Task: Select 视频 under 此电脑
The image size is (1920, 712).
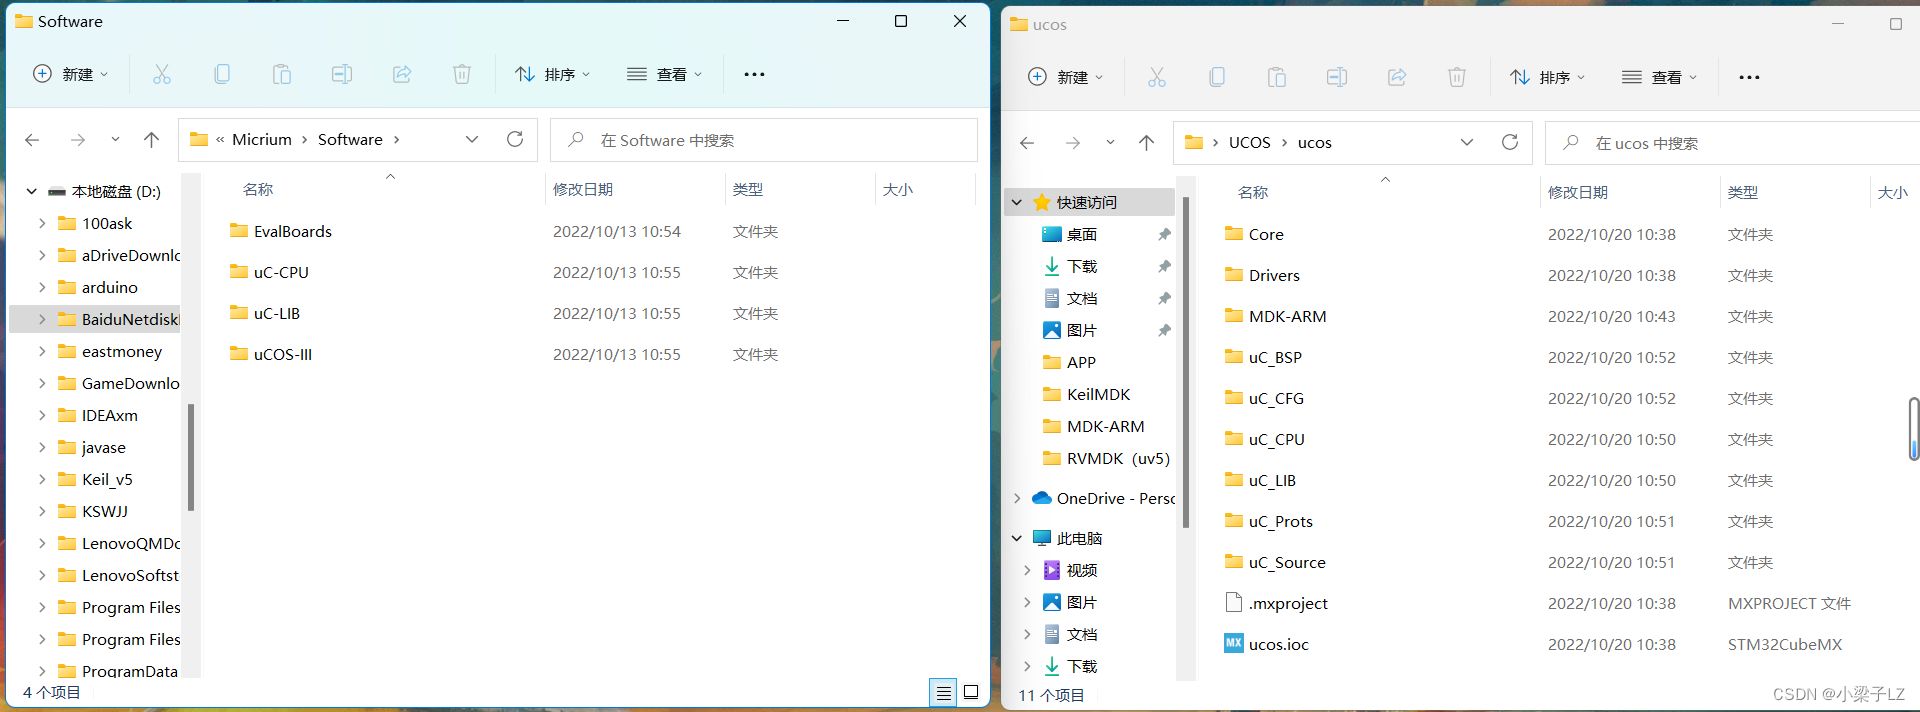Action: (x=1070, y=570)
